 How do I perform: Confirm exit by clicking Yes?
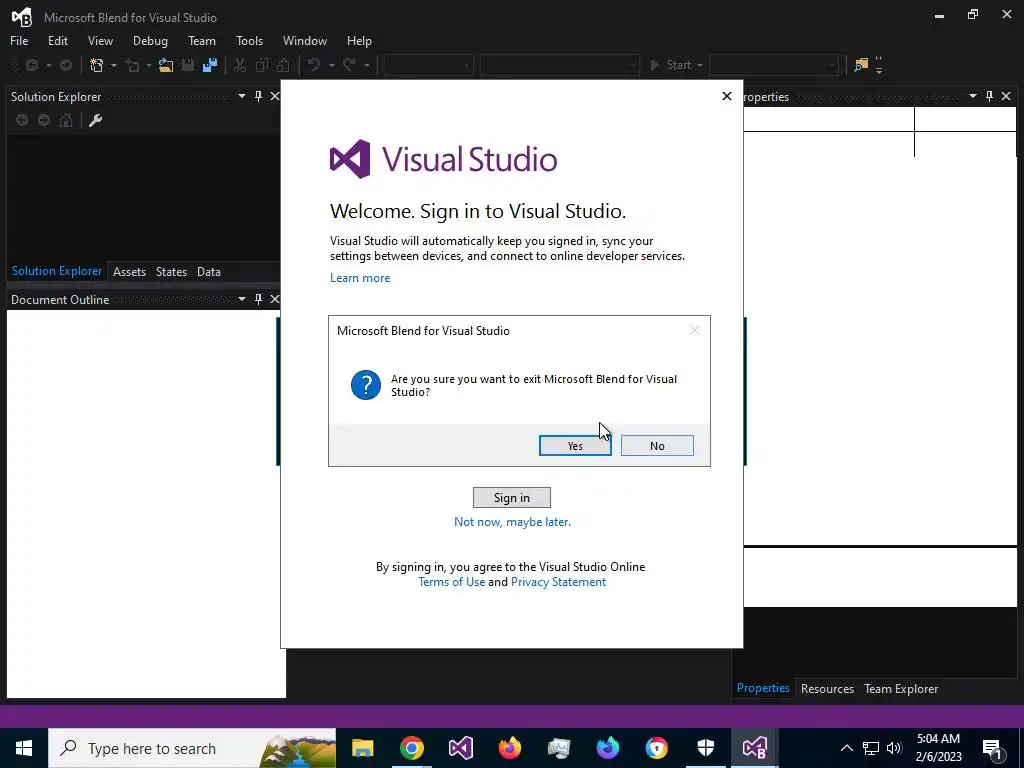pos(575,445)
